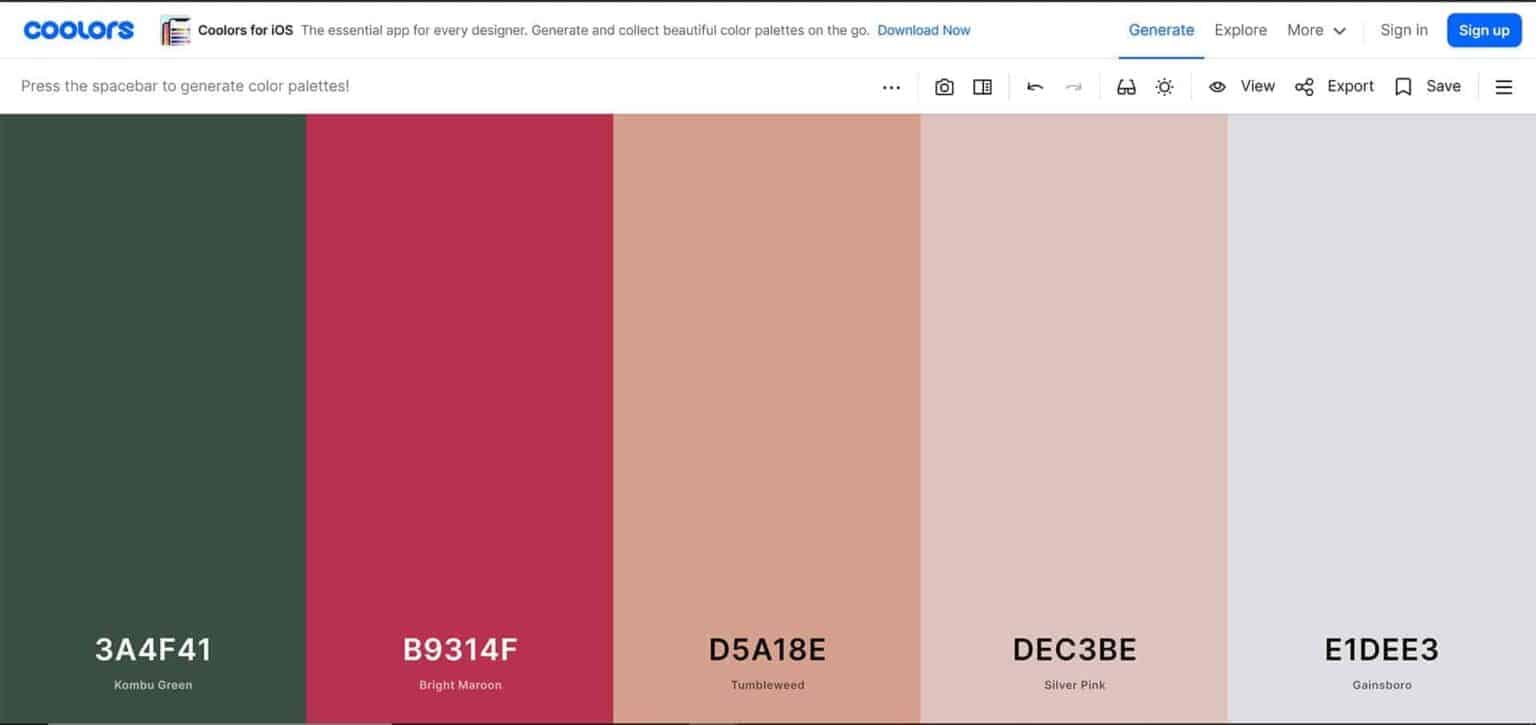Click the share icon next to Export

(x=1304, y=87)
